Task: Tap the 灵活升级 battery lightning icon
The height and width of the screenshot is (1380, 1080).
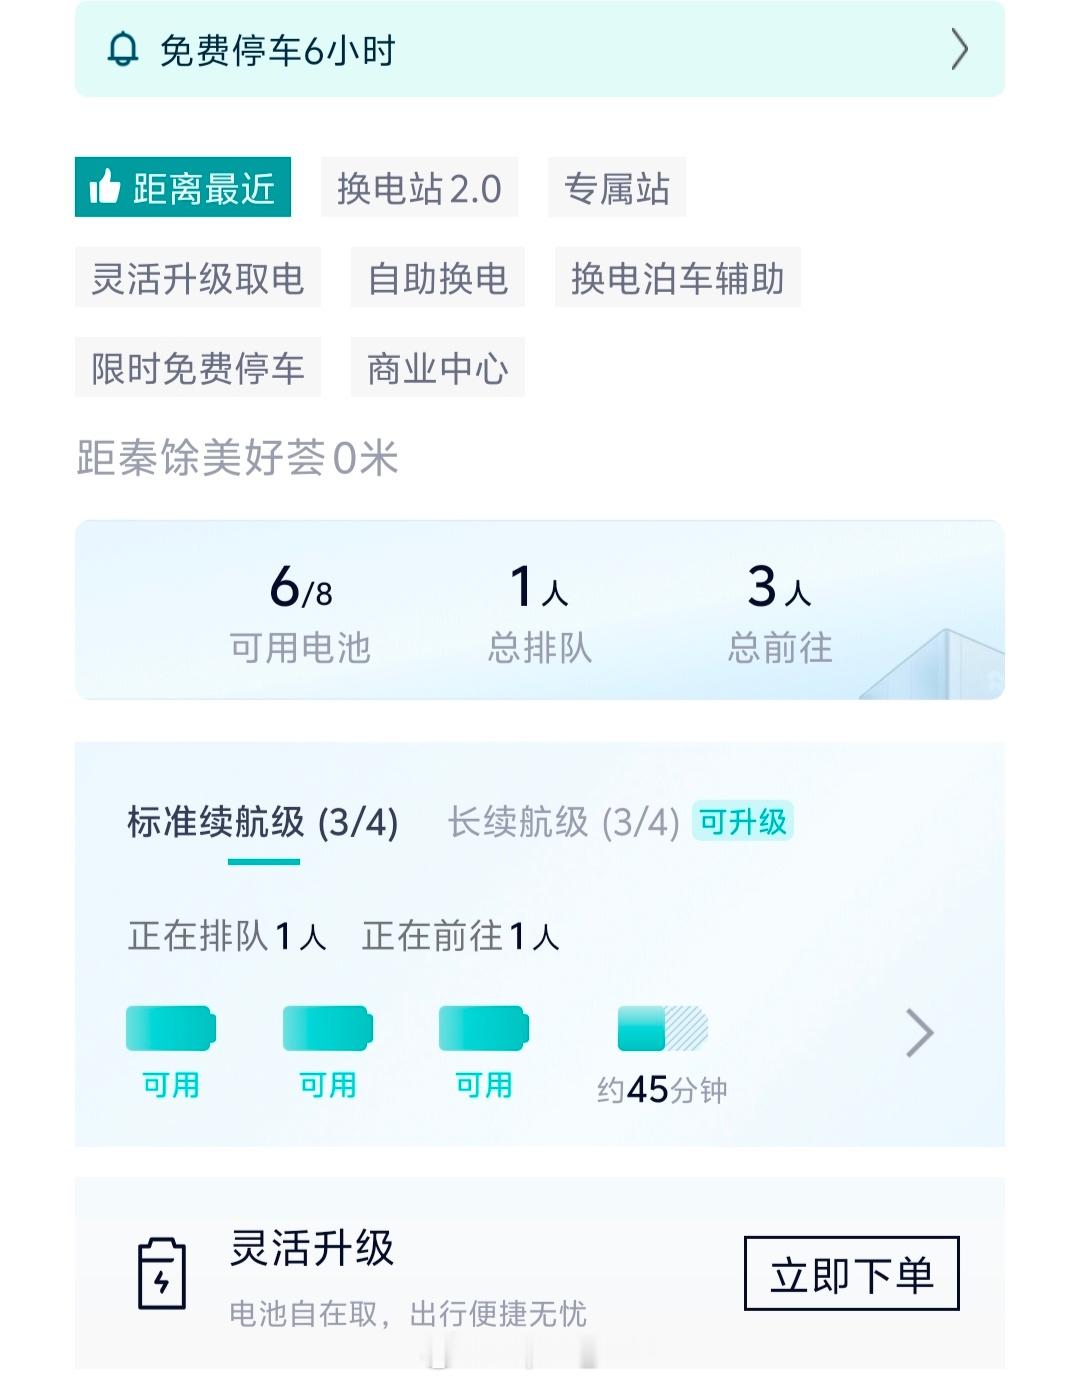Action: coord(162,1274)
